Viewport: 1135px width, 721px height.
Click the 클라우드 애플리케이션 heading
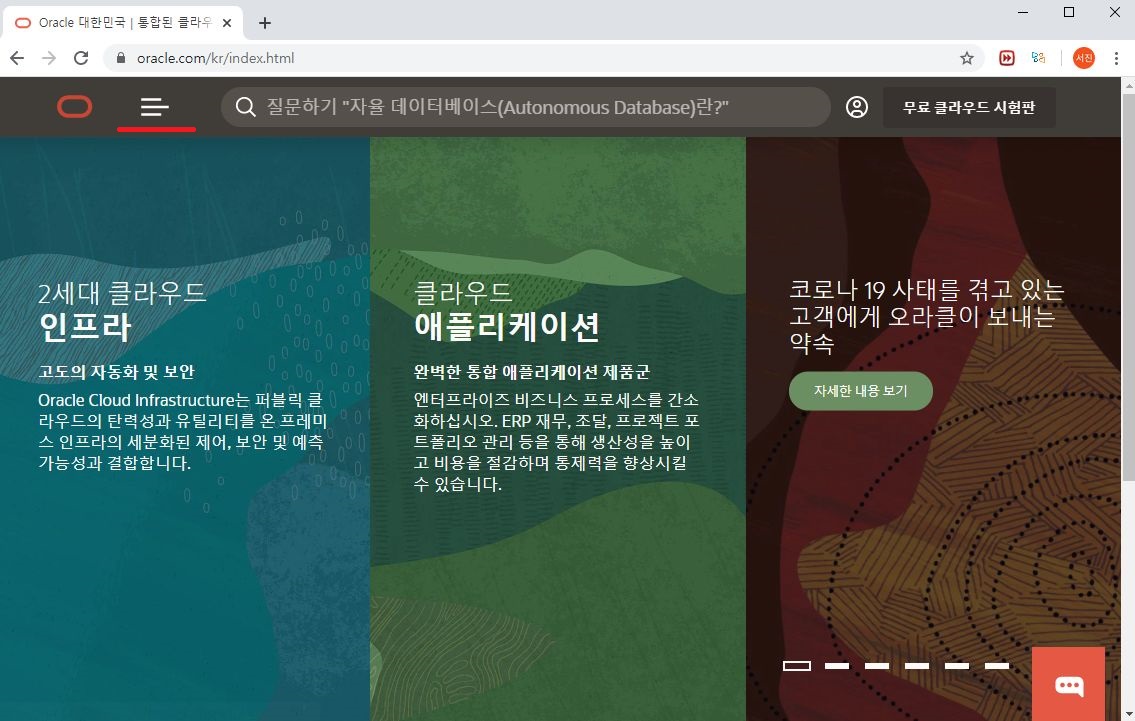click(506, 311)
